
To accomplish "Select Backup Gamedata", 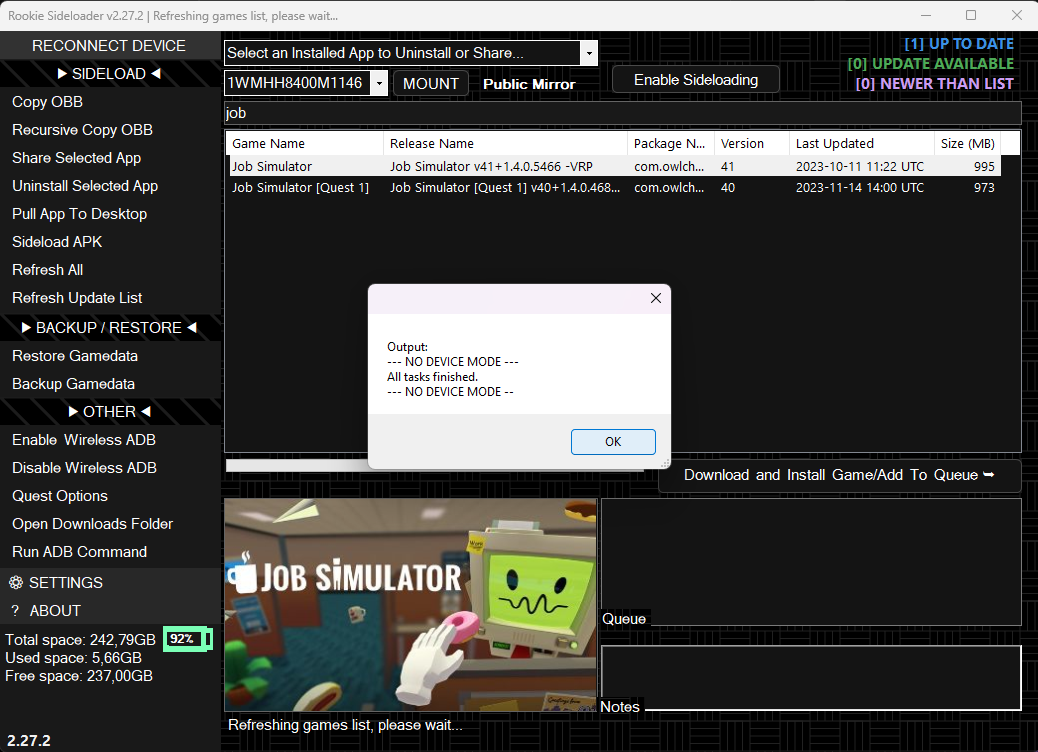I will coord(73,384).
